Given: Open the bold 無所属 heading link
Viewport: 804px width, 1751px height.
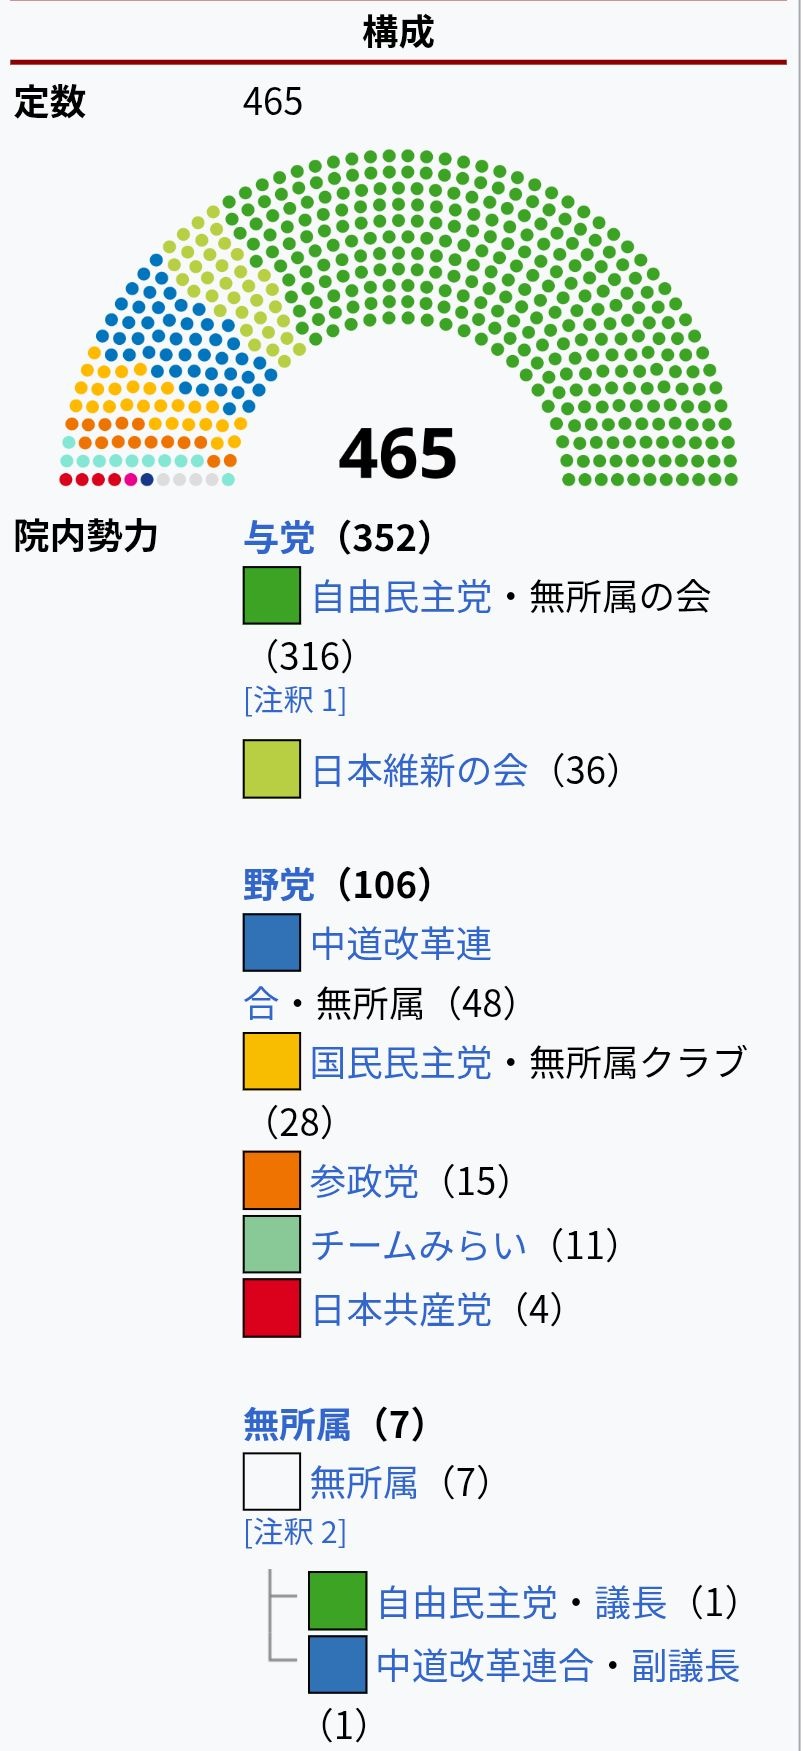Looking at the screenshot, I should [297, 1424].
